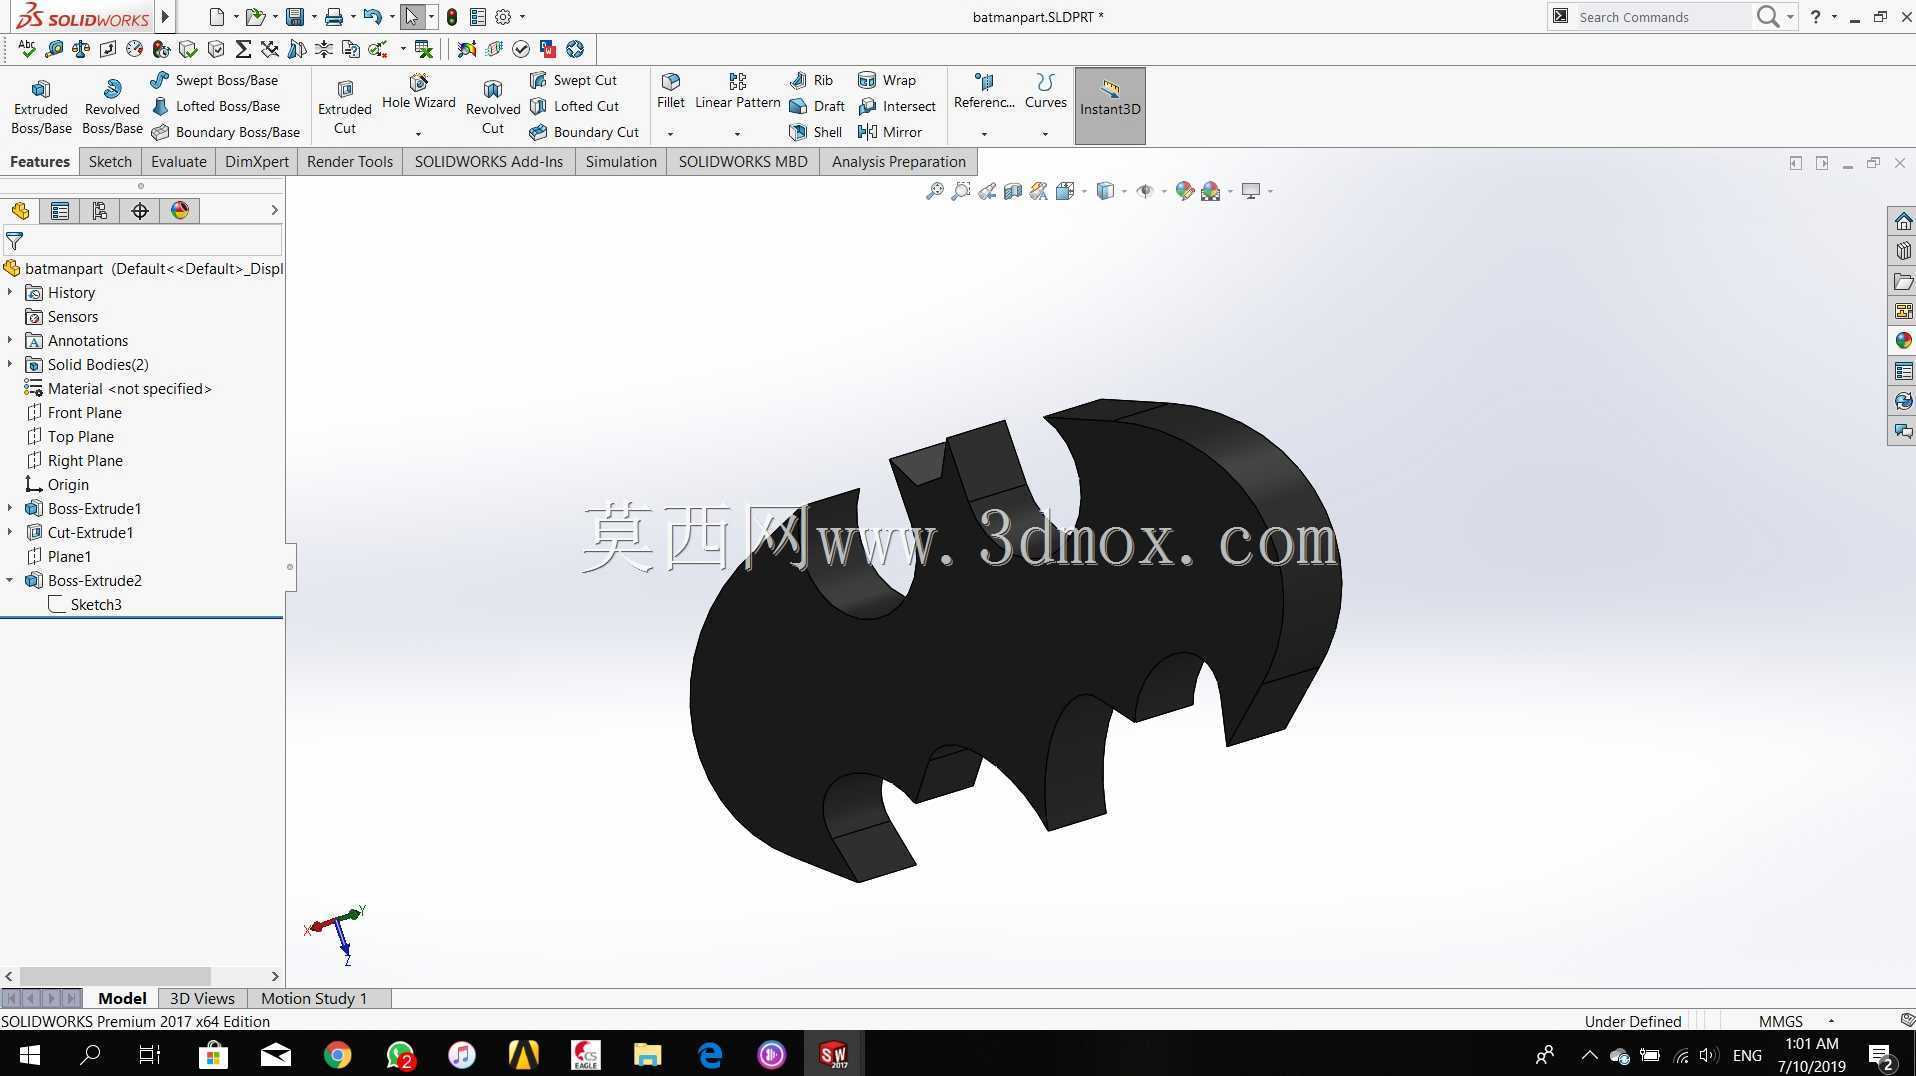Select Plane1 in the feature tree
This screenshot has height=1076, width=1916.
pyautogui.click(x=69, y=556)
